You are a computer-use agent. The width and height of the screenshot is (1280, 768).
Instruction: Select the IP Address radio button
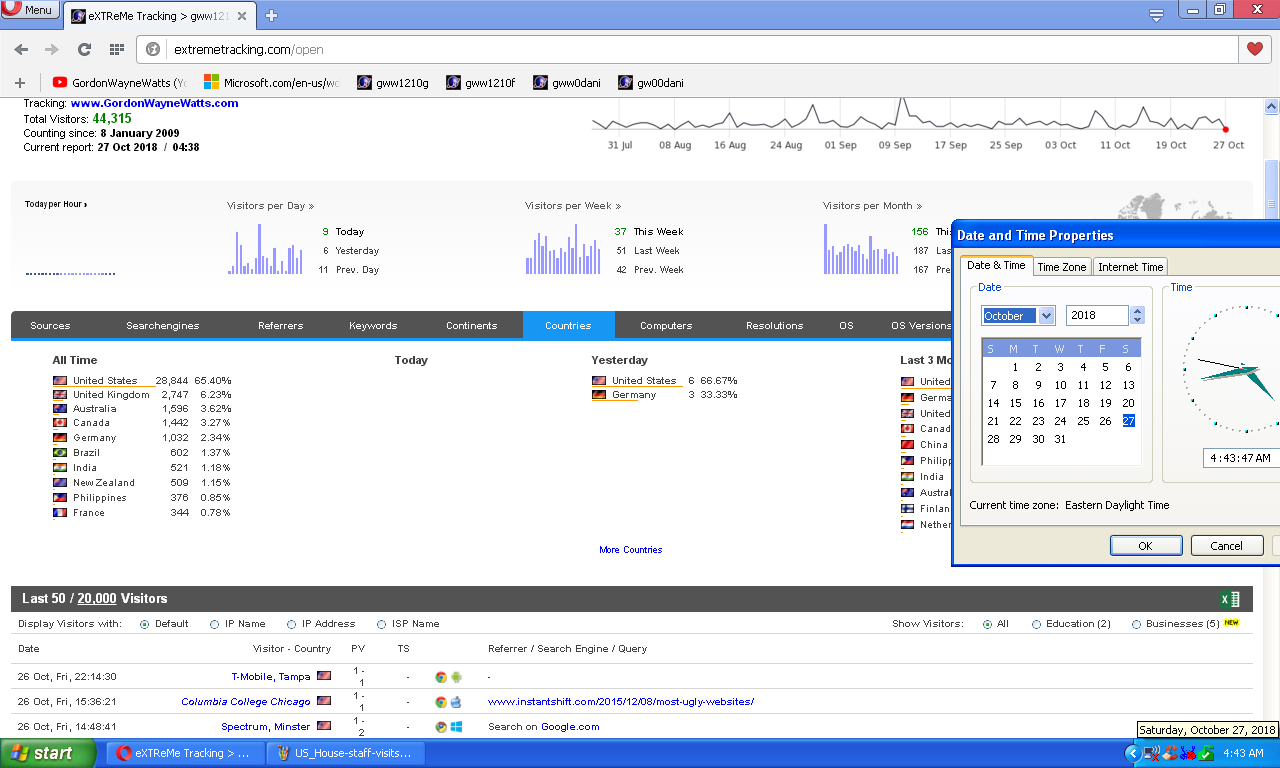[292, 624]
